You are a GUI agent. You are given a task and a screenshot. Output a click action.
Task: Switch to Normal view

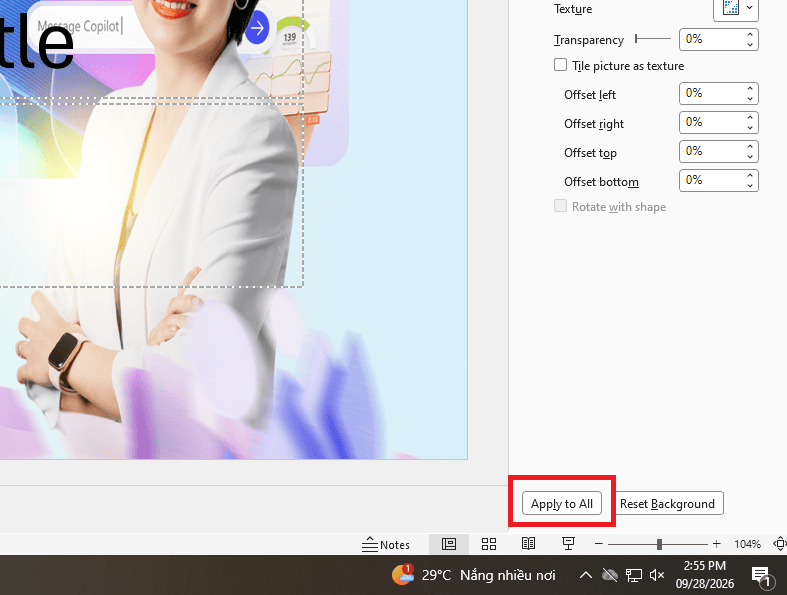449,544
